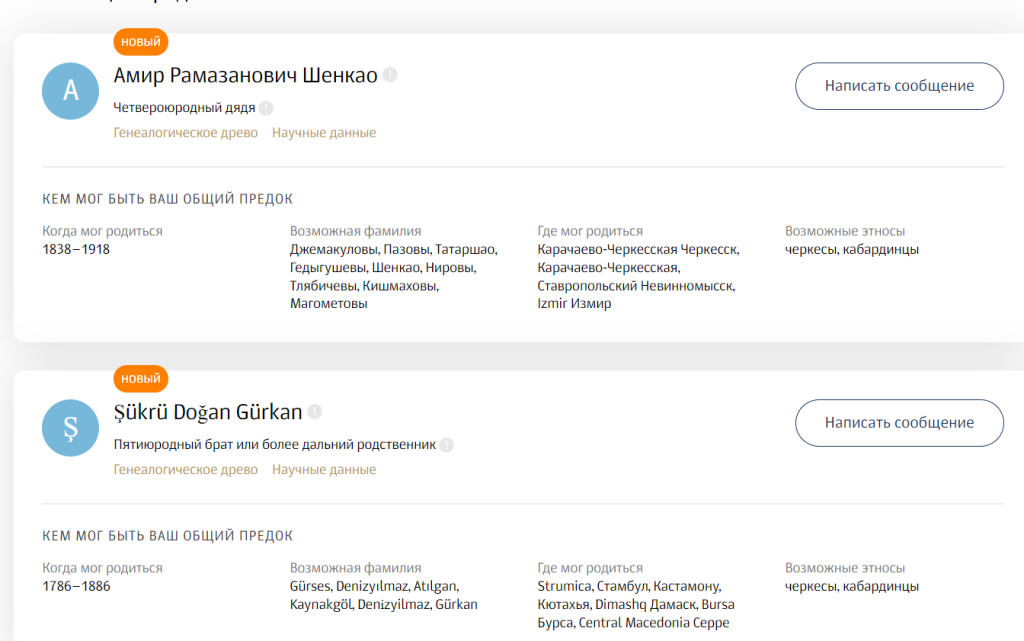Click the birth range 1786–1886

click(x=77, y=586)
